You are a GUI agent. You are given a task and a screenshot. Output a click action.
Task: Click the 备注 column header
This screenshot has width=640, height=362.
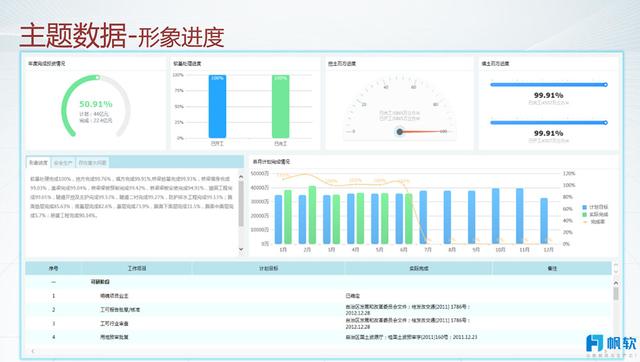point(552,268)
